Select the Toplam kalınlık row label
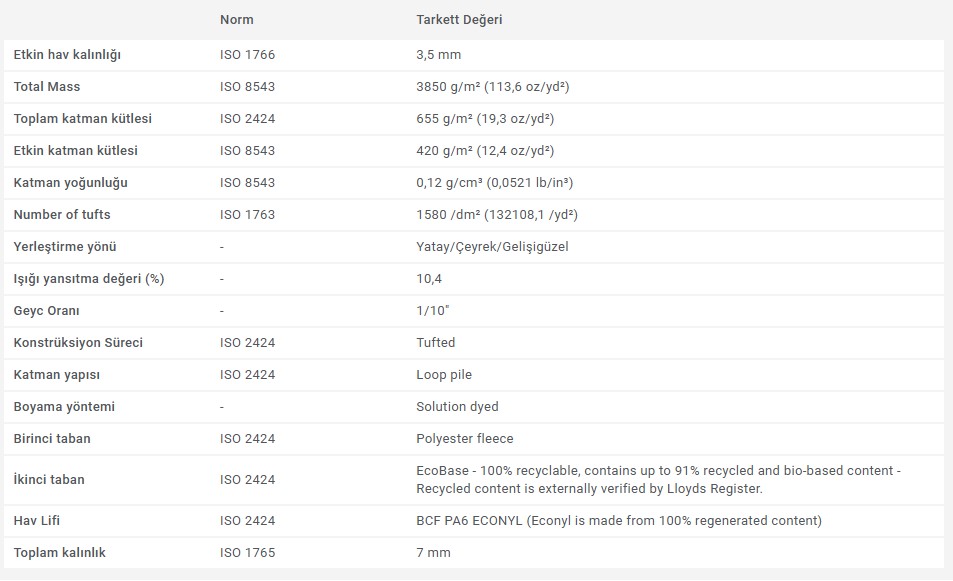Image resolution: width=953 pixels, height=581 pixels. 60,552
